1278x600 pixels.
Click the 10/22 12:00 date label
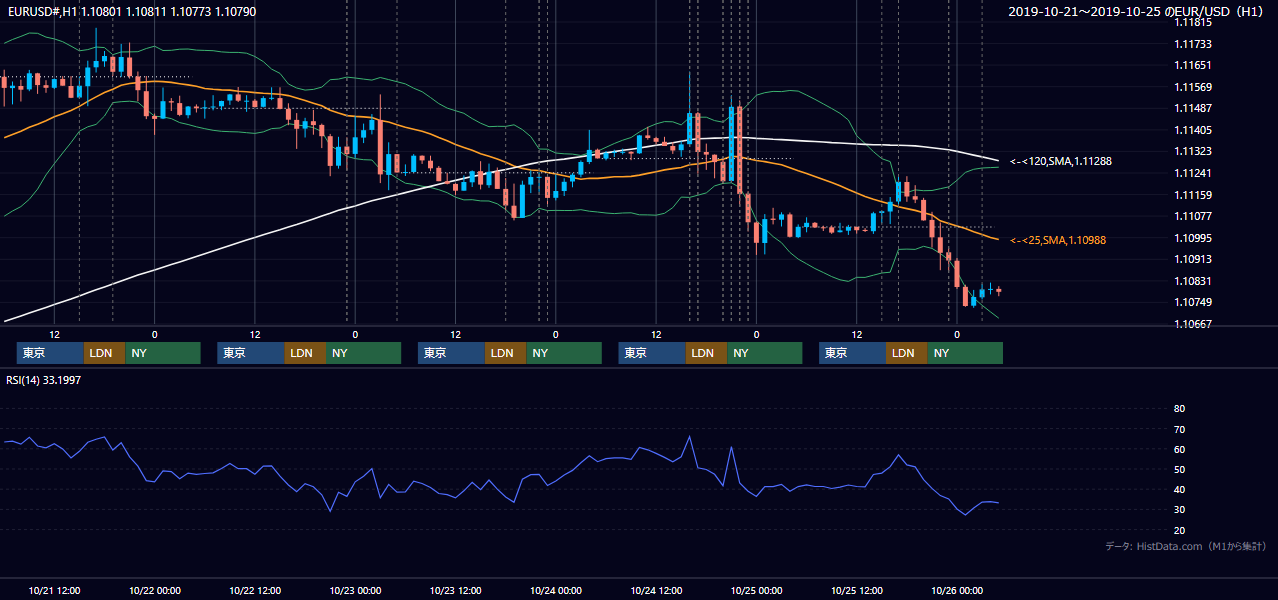255,590
